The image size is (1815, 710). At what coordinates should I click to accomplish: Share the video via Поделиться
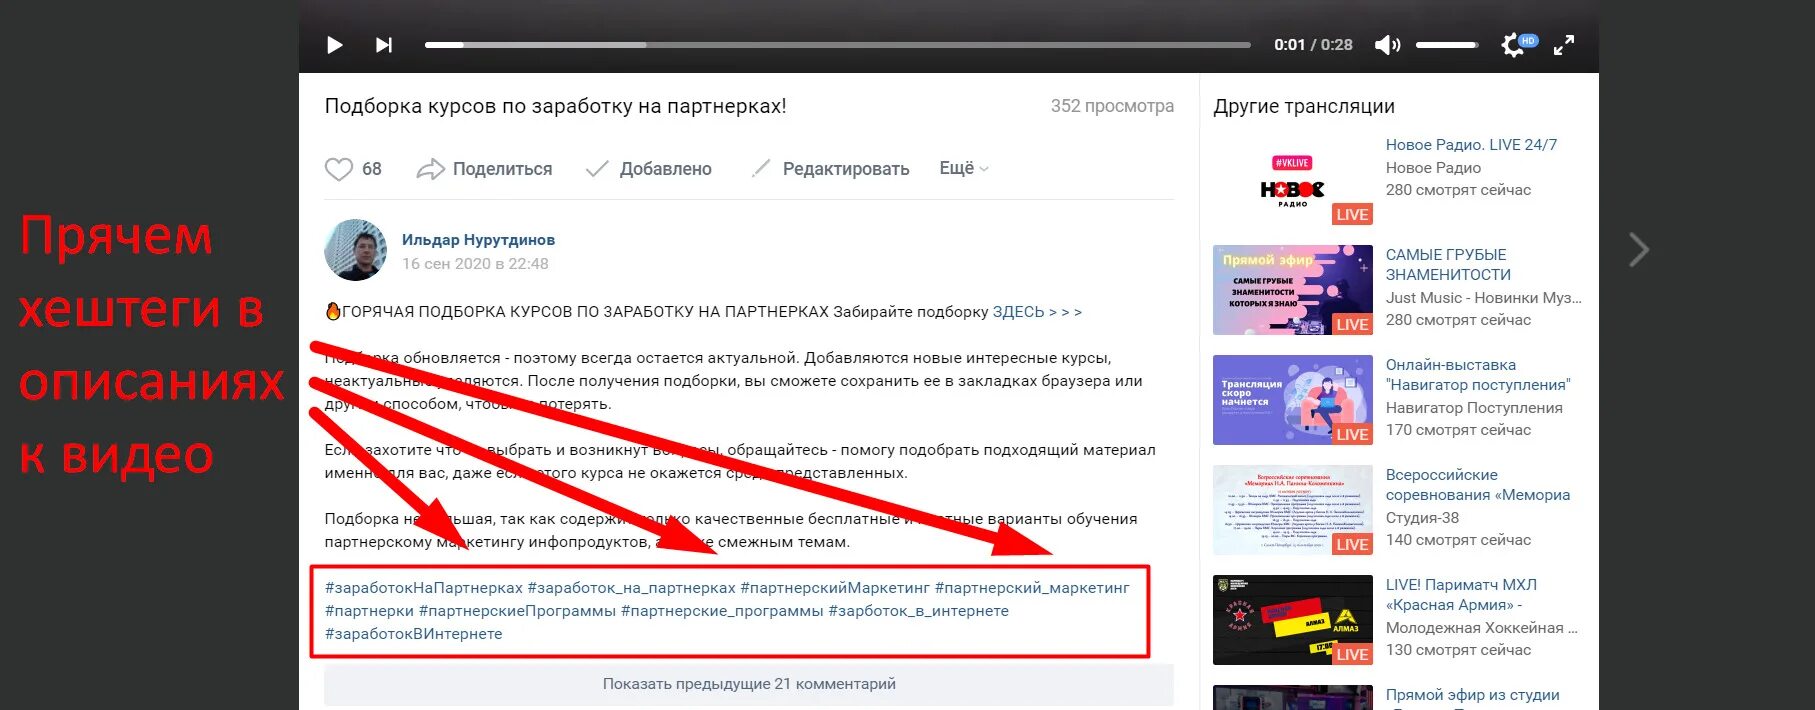pyautogui.click(x=484, y=169)
